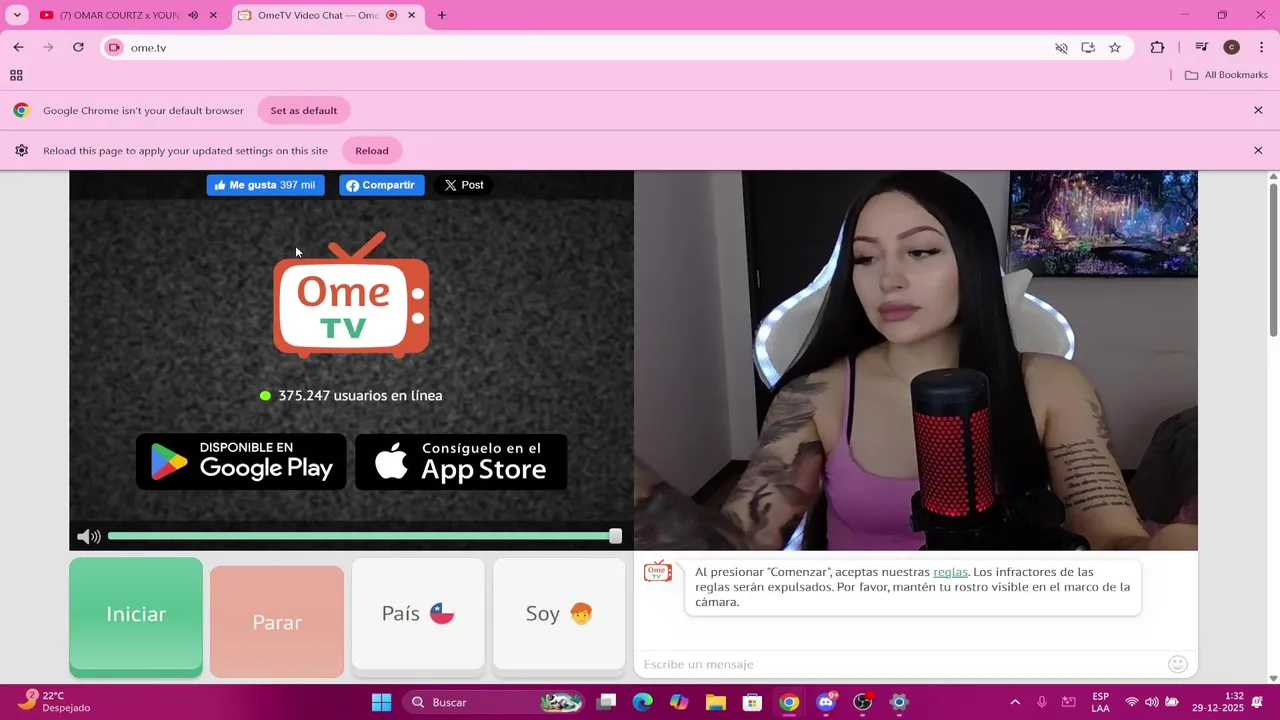Viewport: 1280px width, 720px height.
Task: Open Microsoft Edge from taskbar
Action: point(642,702)
